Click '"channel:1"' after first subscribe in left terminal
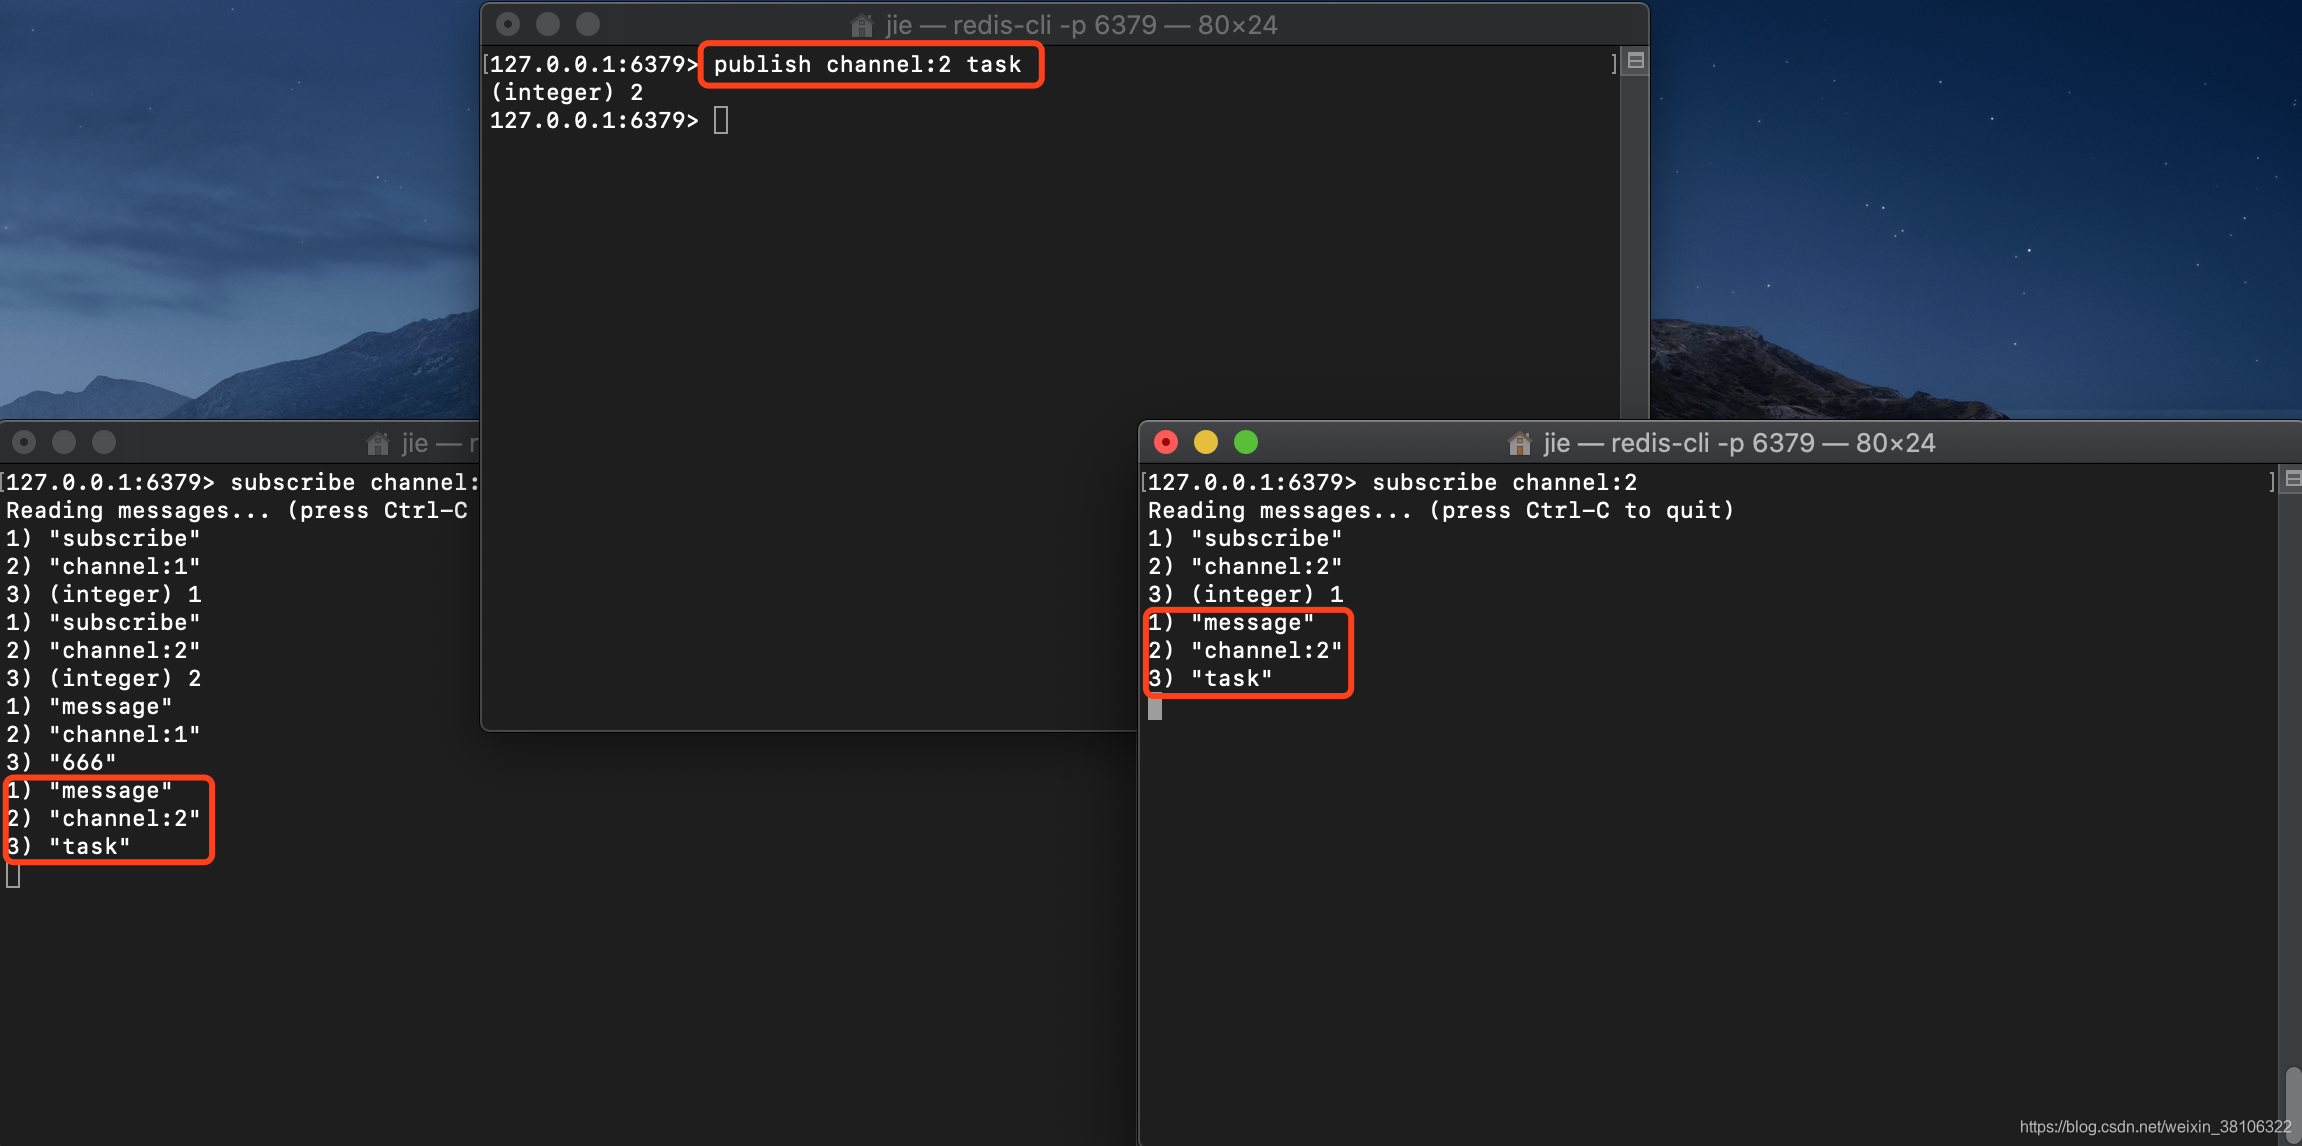The height and width of the screenshot is (1146, 2302). [x=103, y=566]
